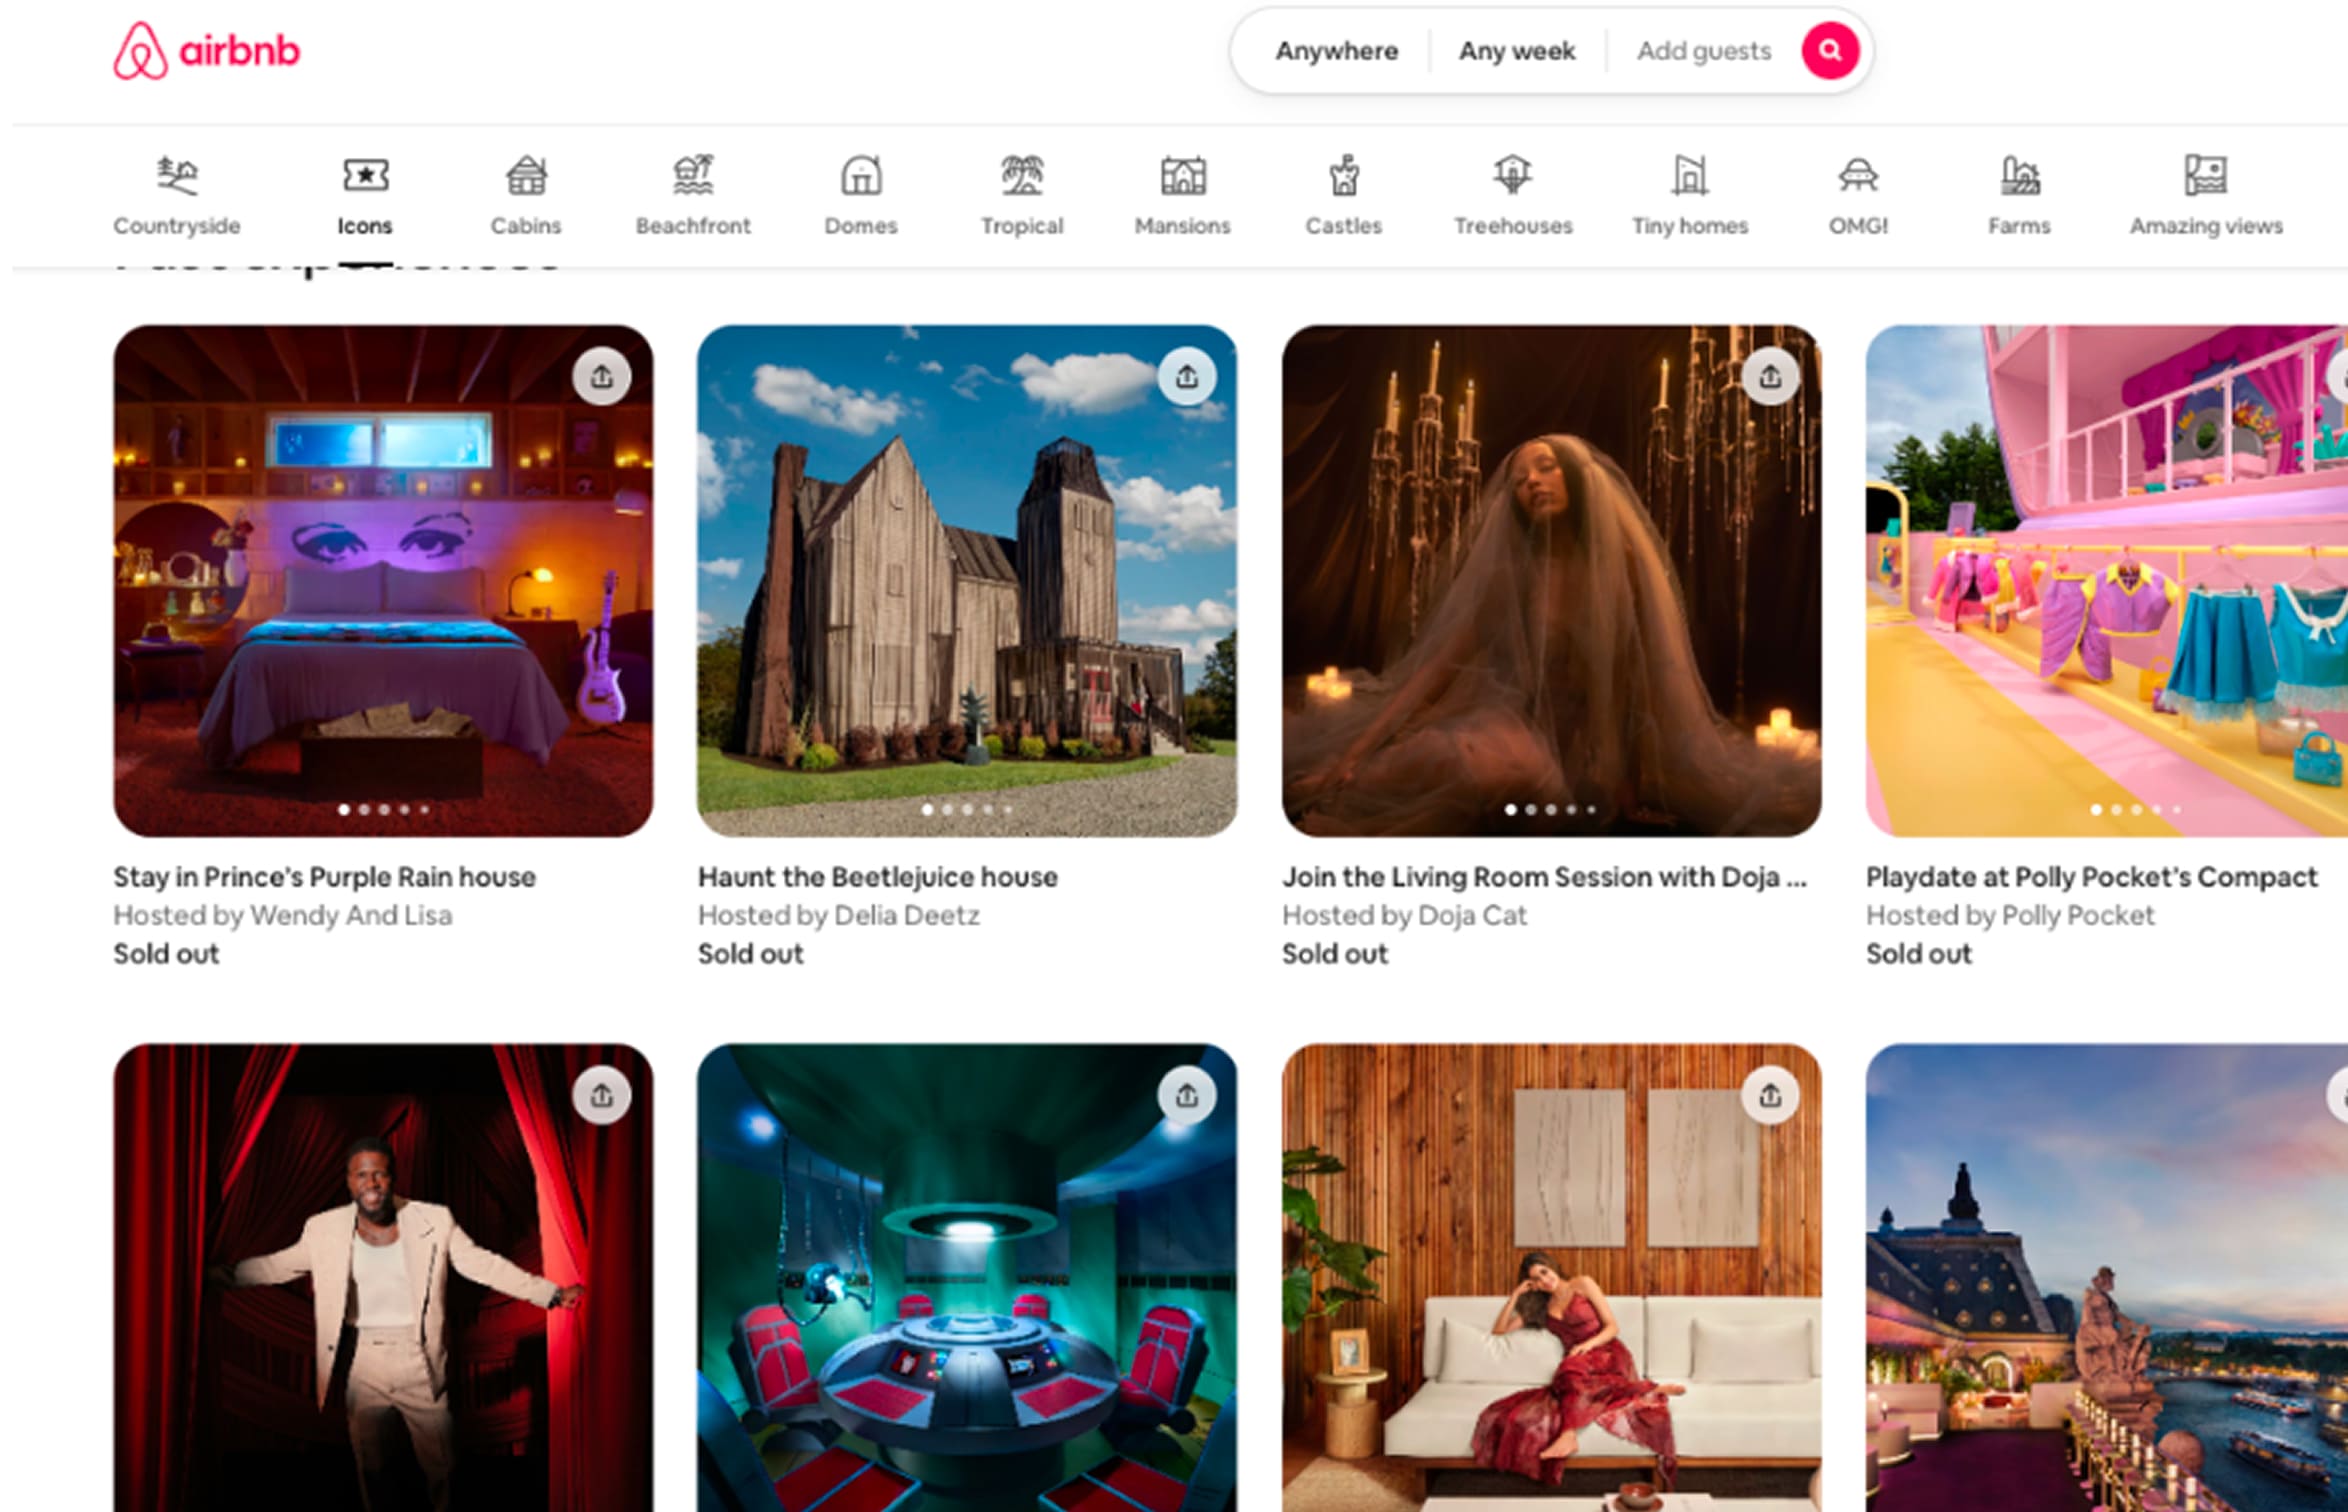Click 'Hosted by Delia Deetz' text
This screenshot has height=1512, width=2348.
[839, 916]
